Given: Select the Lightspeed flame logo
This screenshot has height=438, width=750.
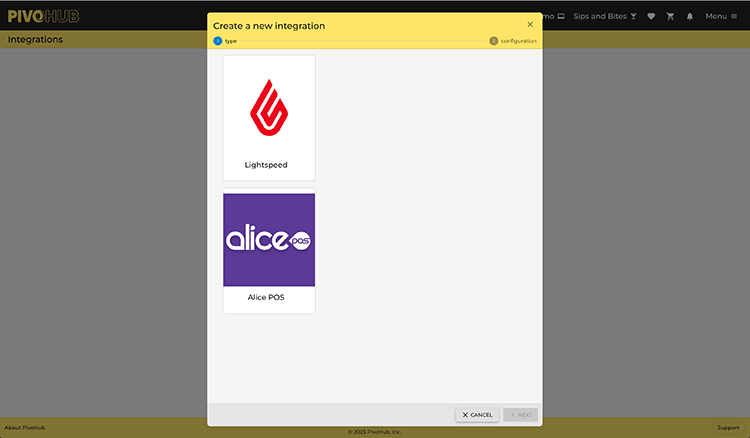Looking at the screenshot, I should pos(268,108).
